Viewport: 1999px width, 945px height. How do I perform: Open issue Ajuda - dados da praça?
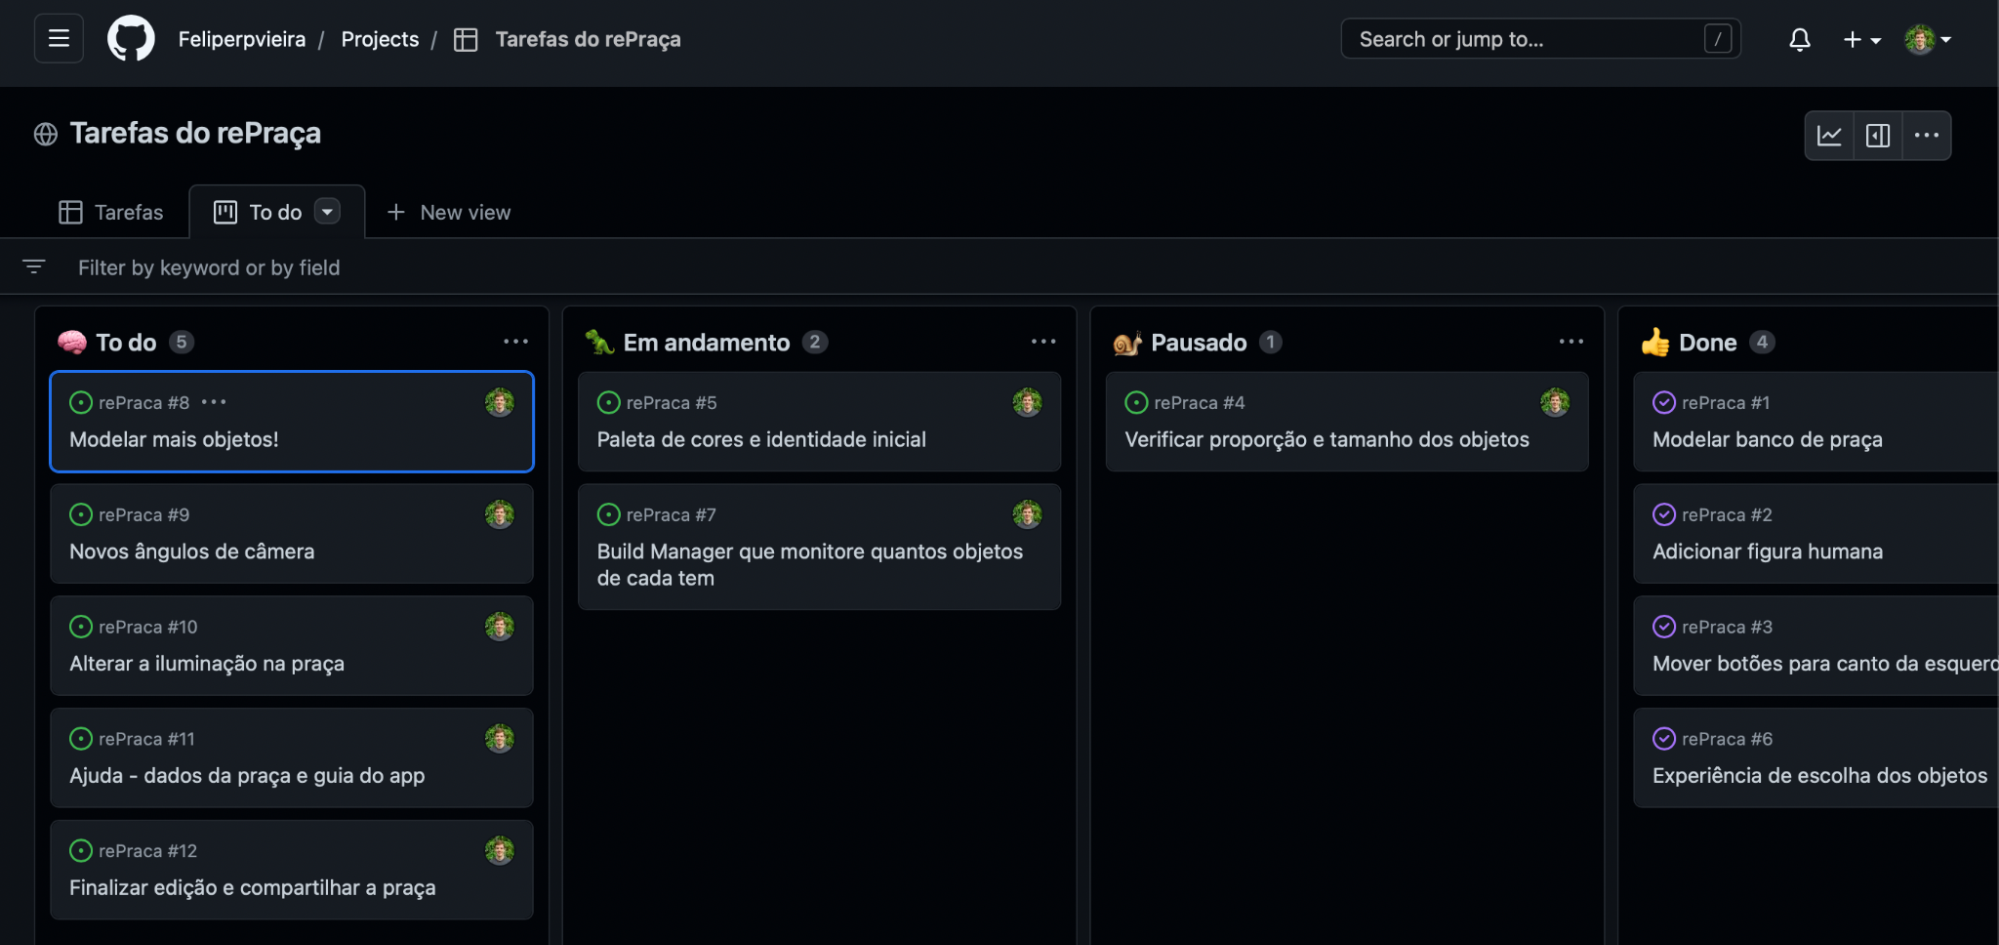247,775
